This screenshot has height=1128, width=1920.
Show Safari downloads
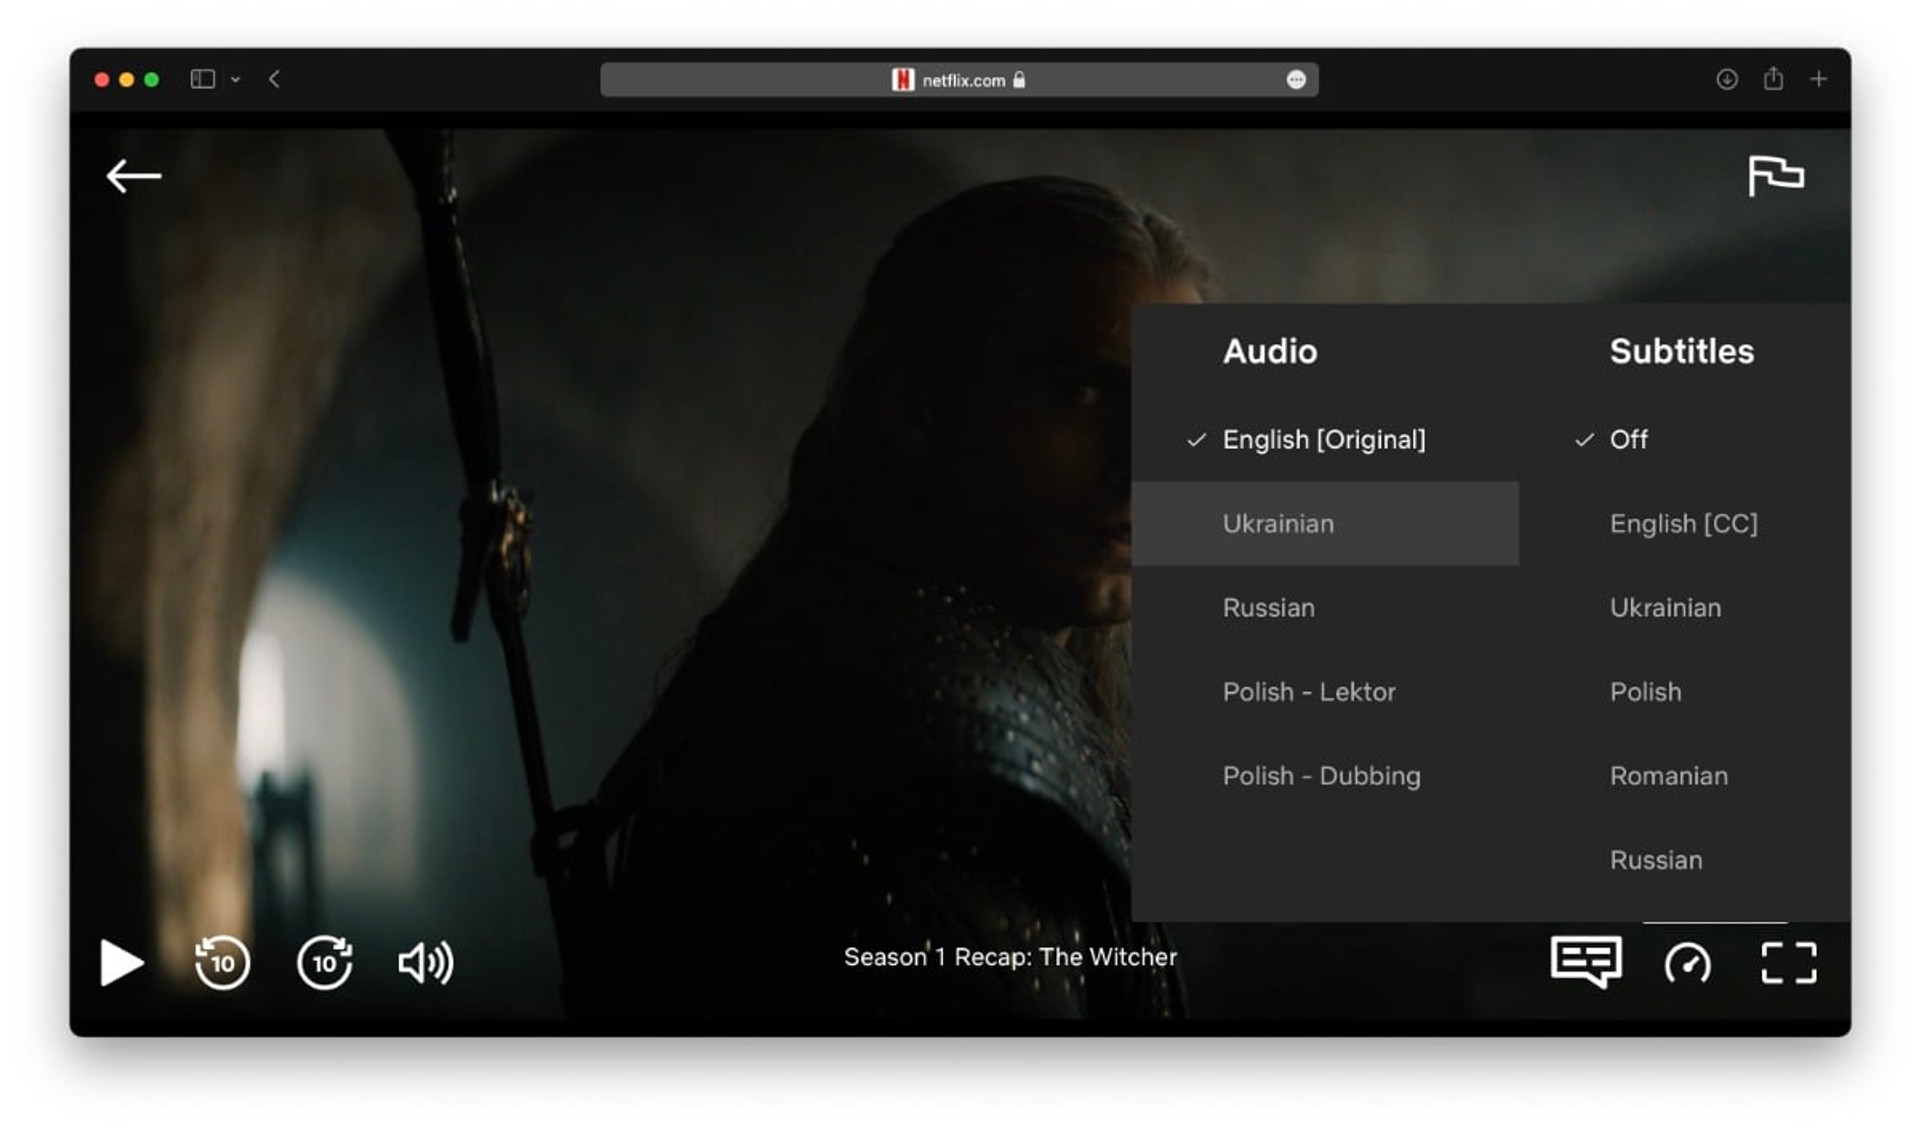(x=1727, y=79)
